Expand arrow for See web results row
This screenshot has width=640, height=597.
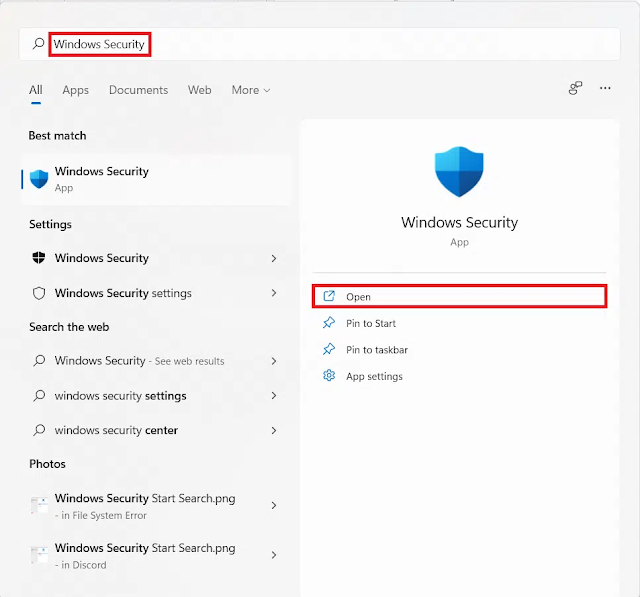point(274,361)
